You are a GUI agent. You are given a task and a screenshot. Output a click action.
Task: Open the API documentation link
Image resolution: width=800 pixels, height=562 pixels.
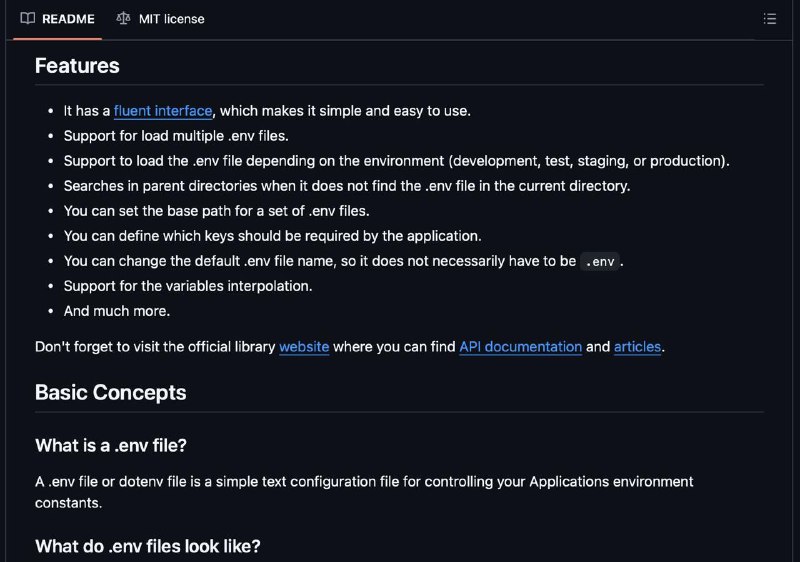click(x=520, y=347)
